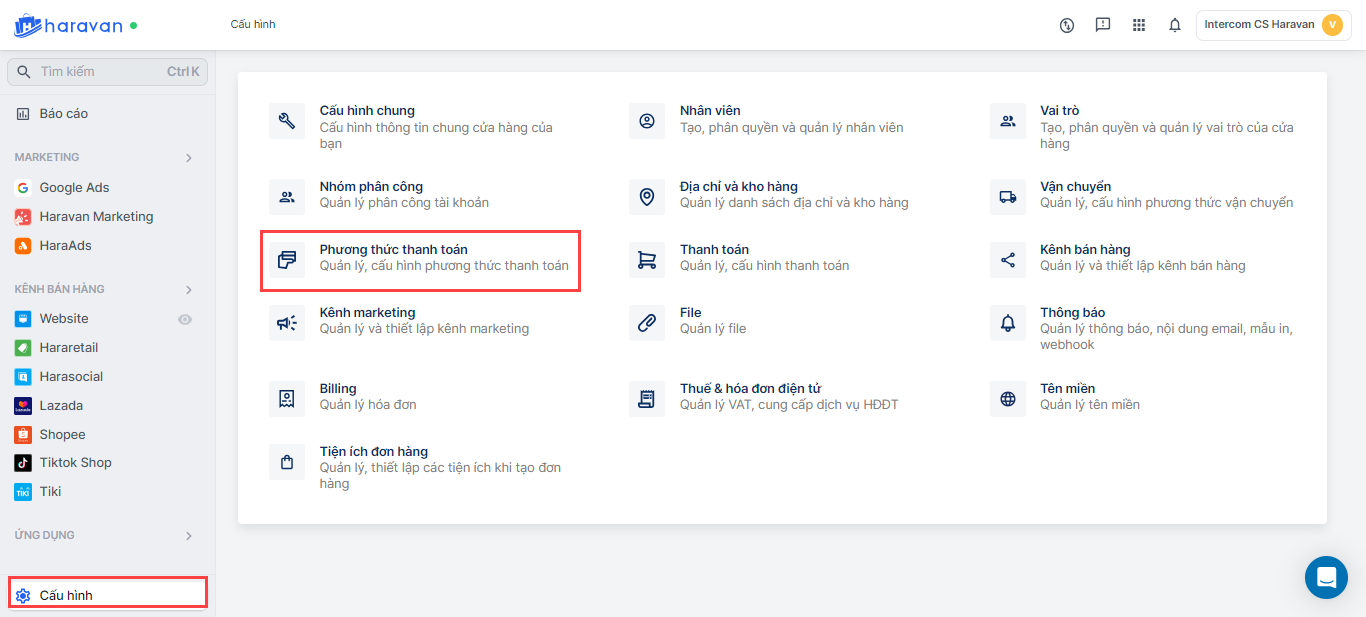Expand the MARKETING section chevron
This screenshot has width=1366, height=617.
(x=189, y=158)
